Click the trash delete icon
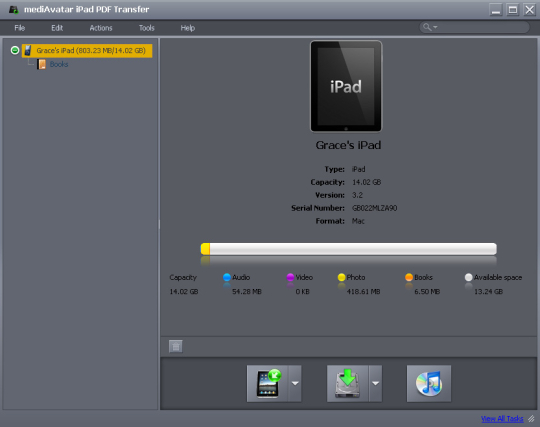This screenshot has width=540, height=427. point(176,346)
